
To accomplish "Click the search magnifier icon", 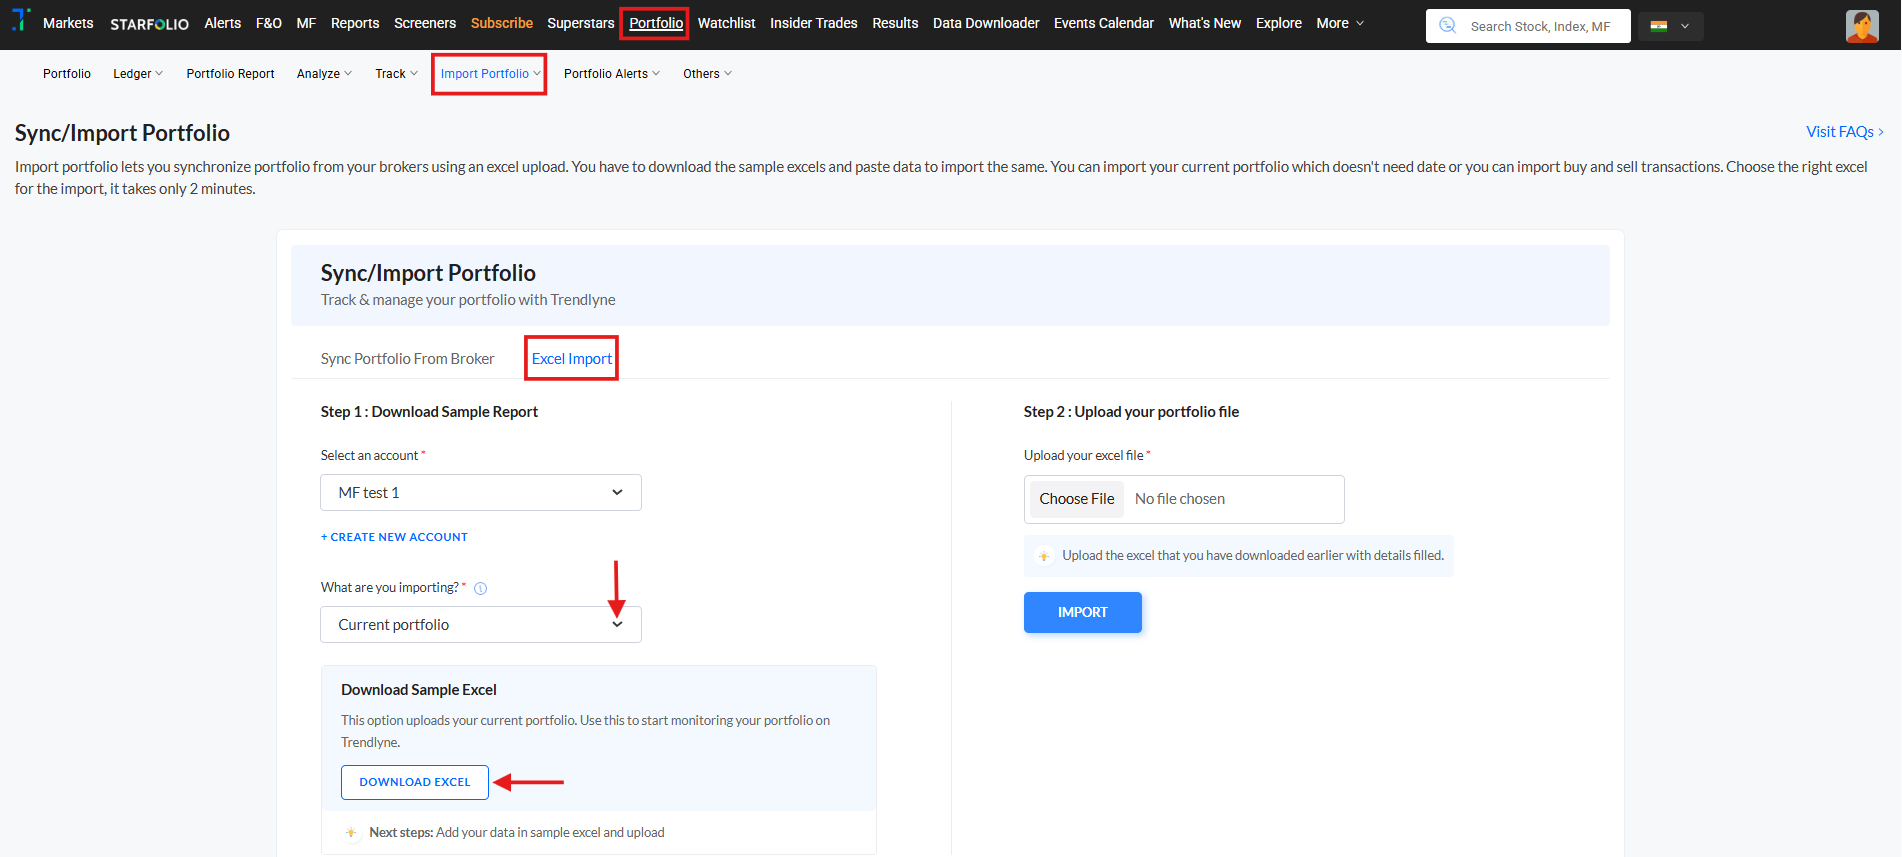I will click(1447, 26).
